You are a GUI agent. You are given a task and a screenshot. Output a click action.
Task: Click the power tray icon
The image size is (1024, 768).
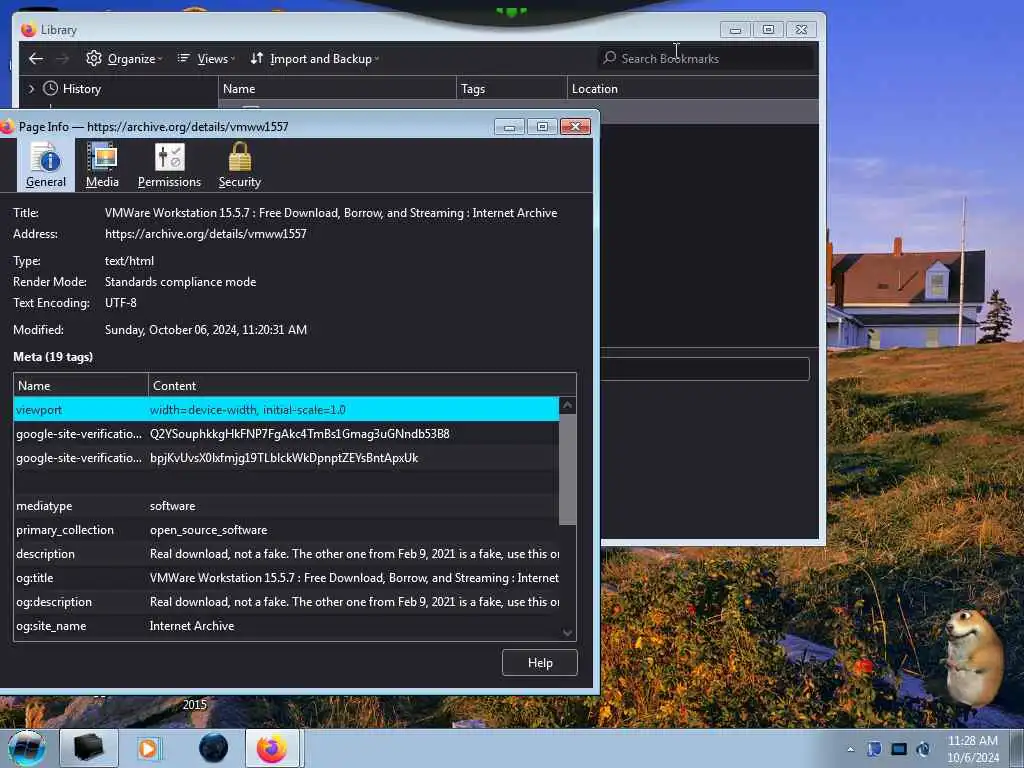(x=923, y=749)
